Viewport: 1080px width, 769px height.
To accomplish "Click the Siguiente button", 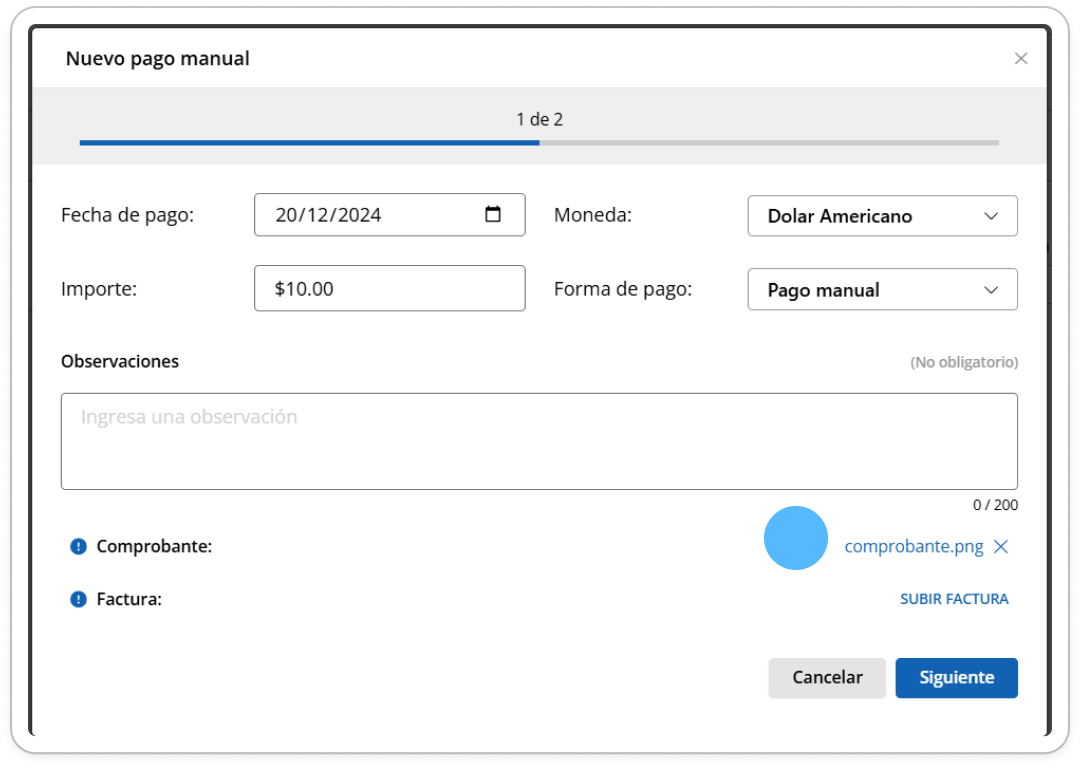I will [956, 678].
